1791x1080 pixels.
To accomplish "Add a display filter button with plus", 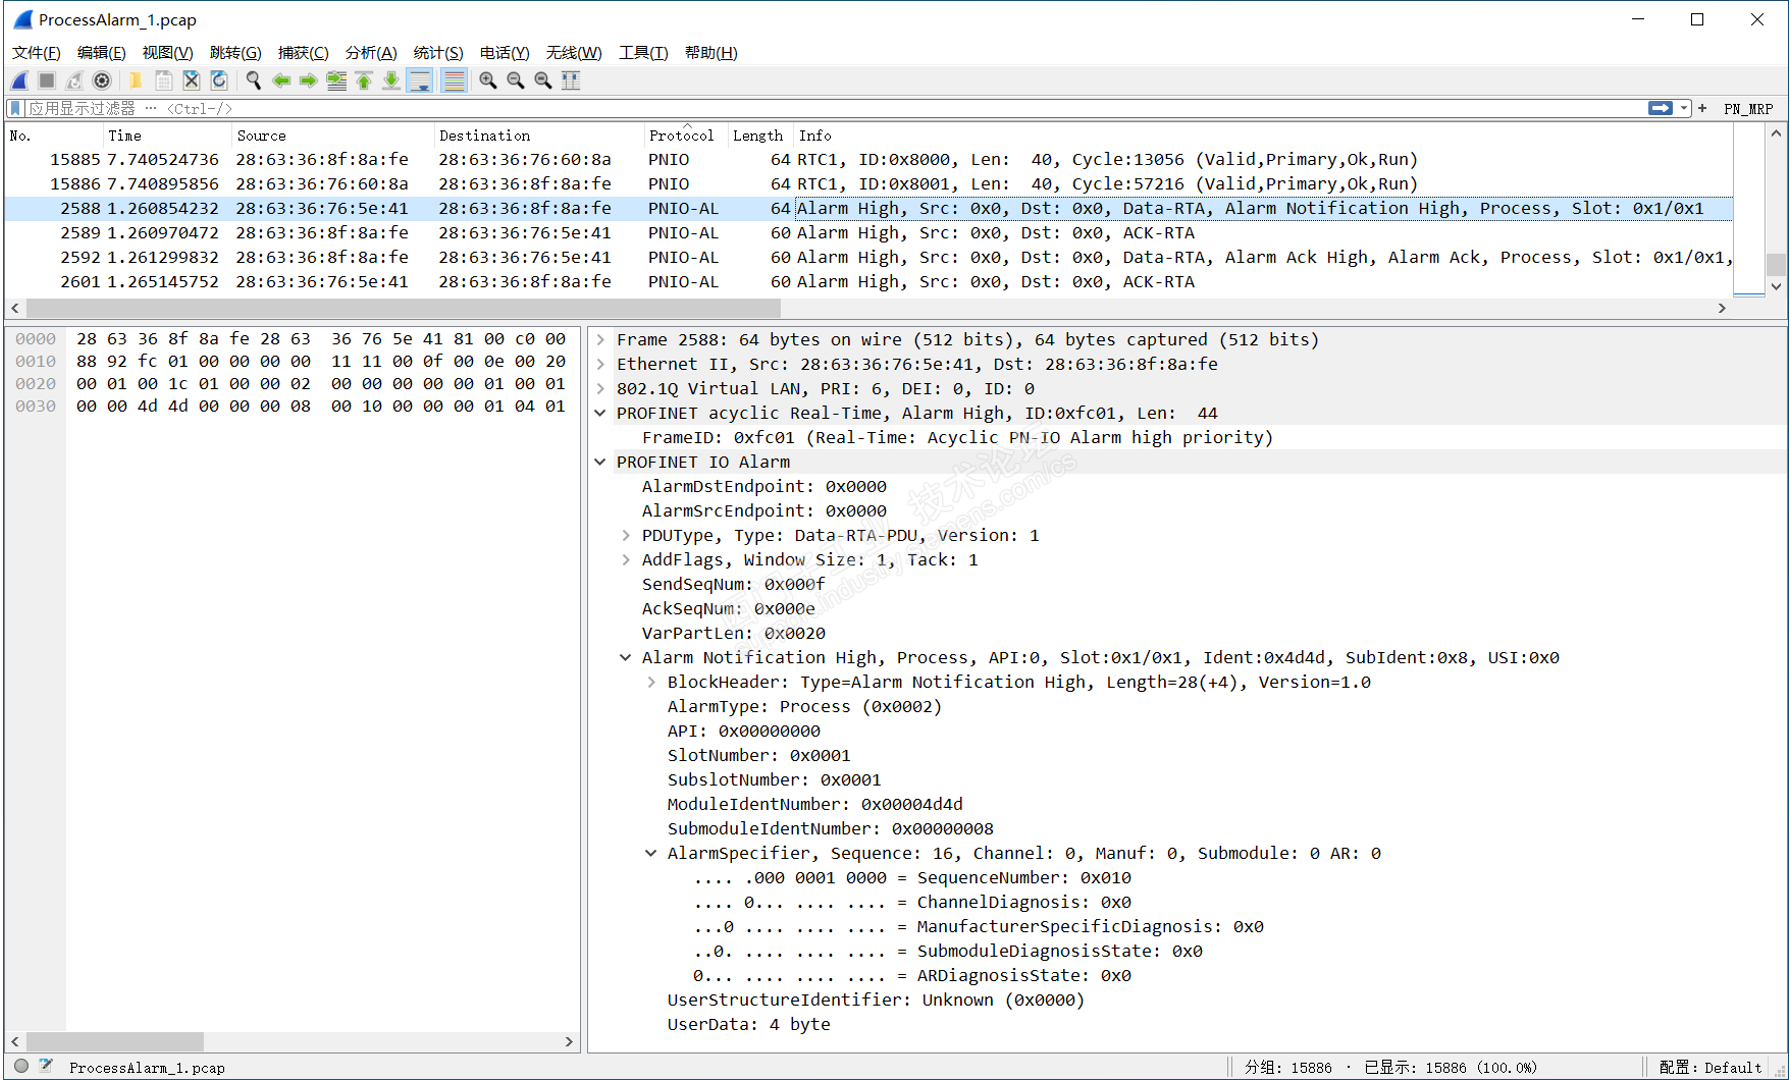I will [x=1702, y=108].
